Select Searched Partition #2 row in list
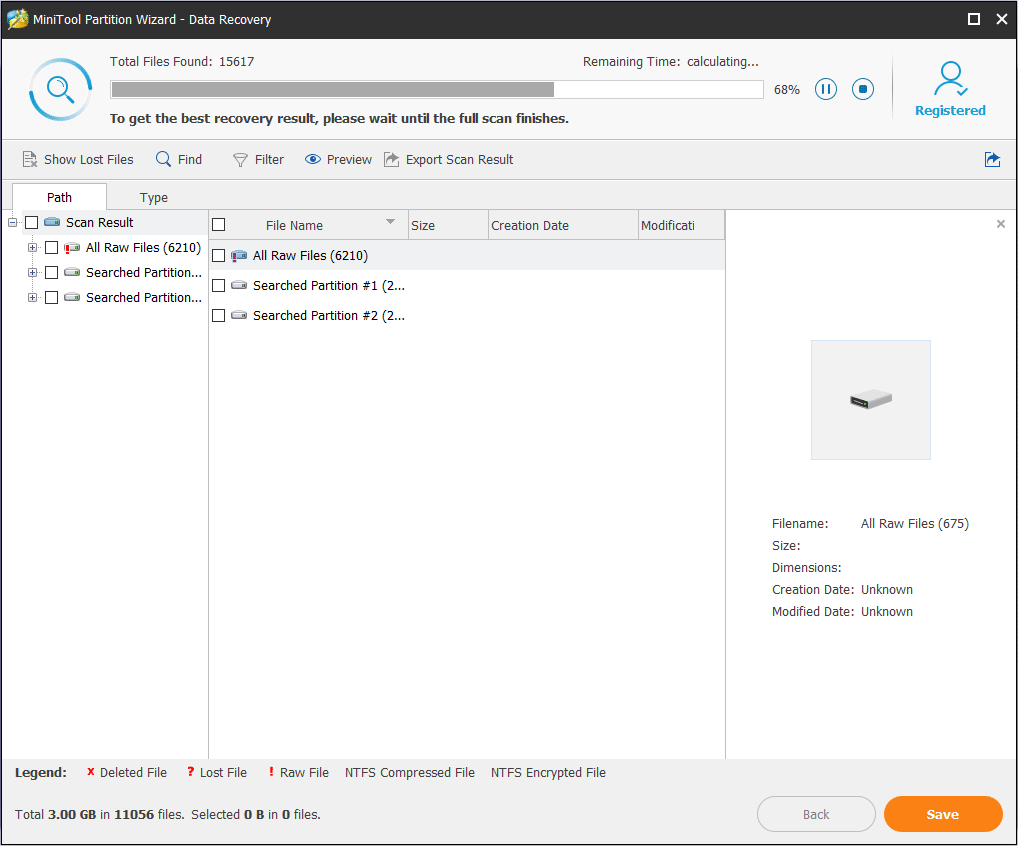Viewport: 1018px width, 846px height. click(x=467, y=315)
